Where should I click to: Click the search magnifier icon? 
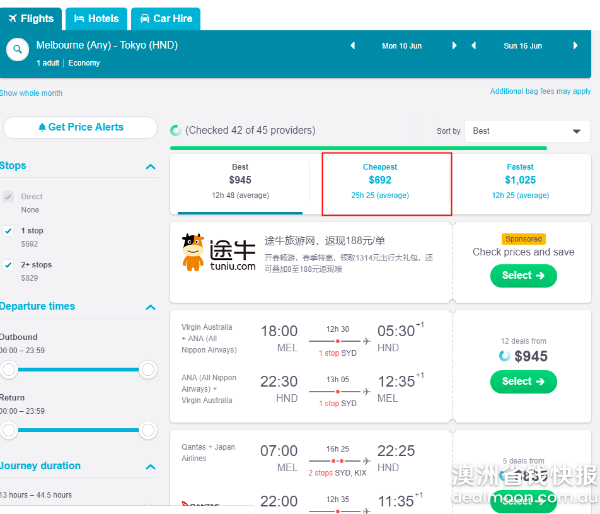pos(17,49)
